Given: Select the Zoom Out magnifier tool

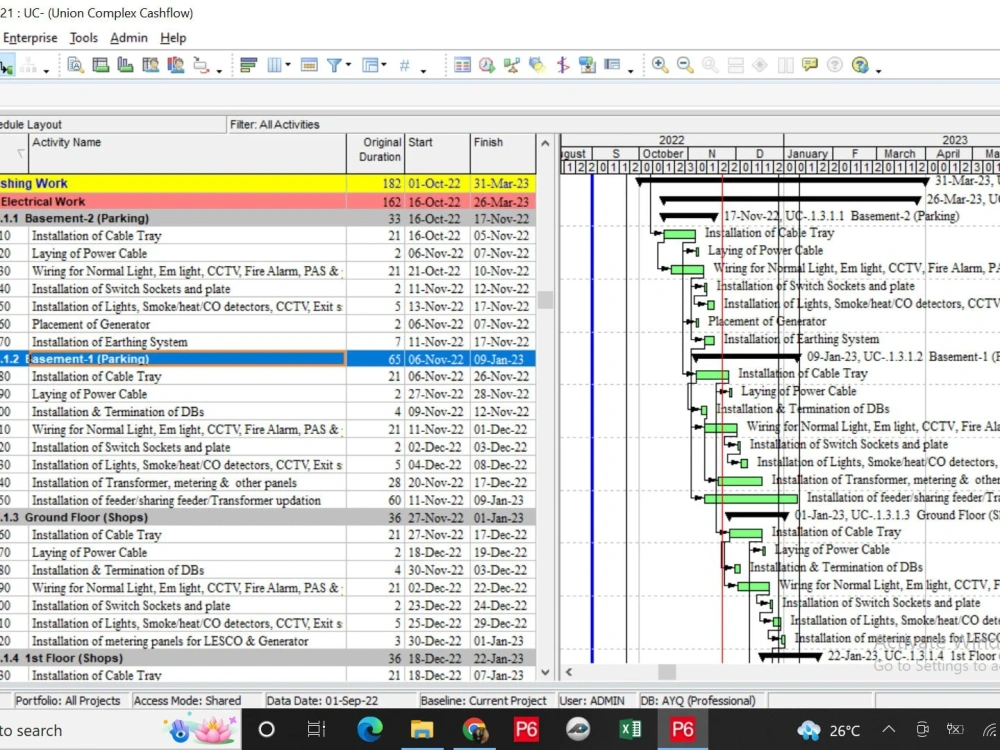Looking at the screenshot, I should [x=683, y=64].
